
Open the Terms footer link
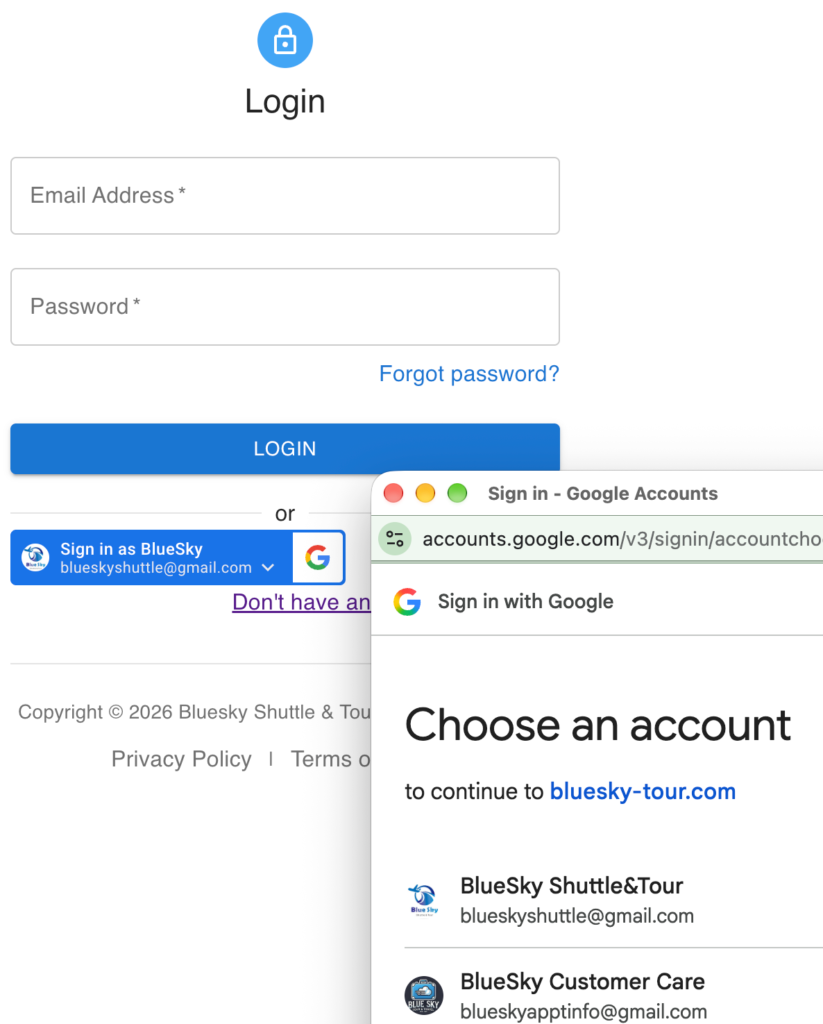coord(331,759)
